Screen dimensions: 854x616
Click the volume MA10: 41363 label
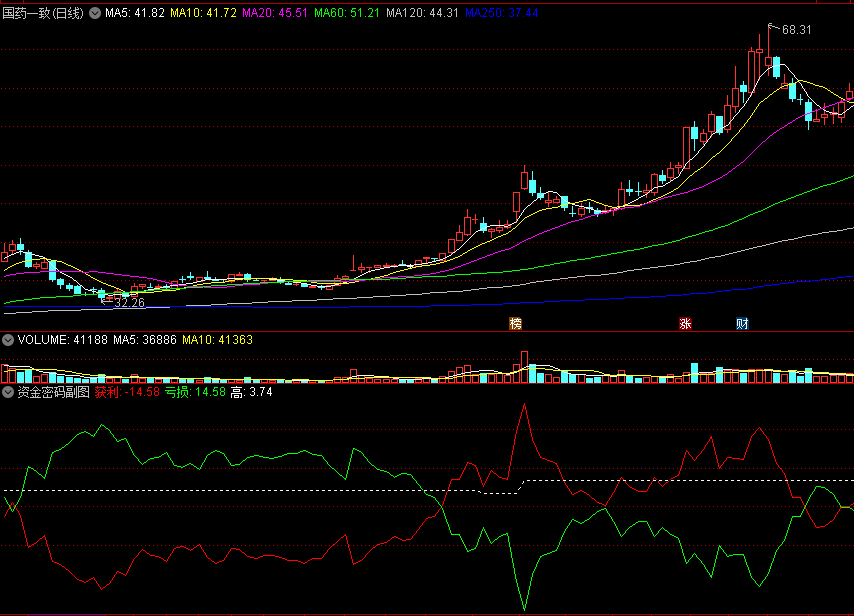[217, 340]
